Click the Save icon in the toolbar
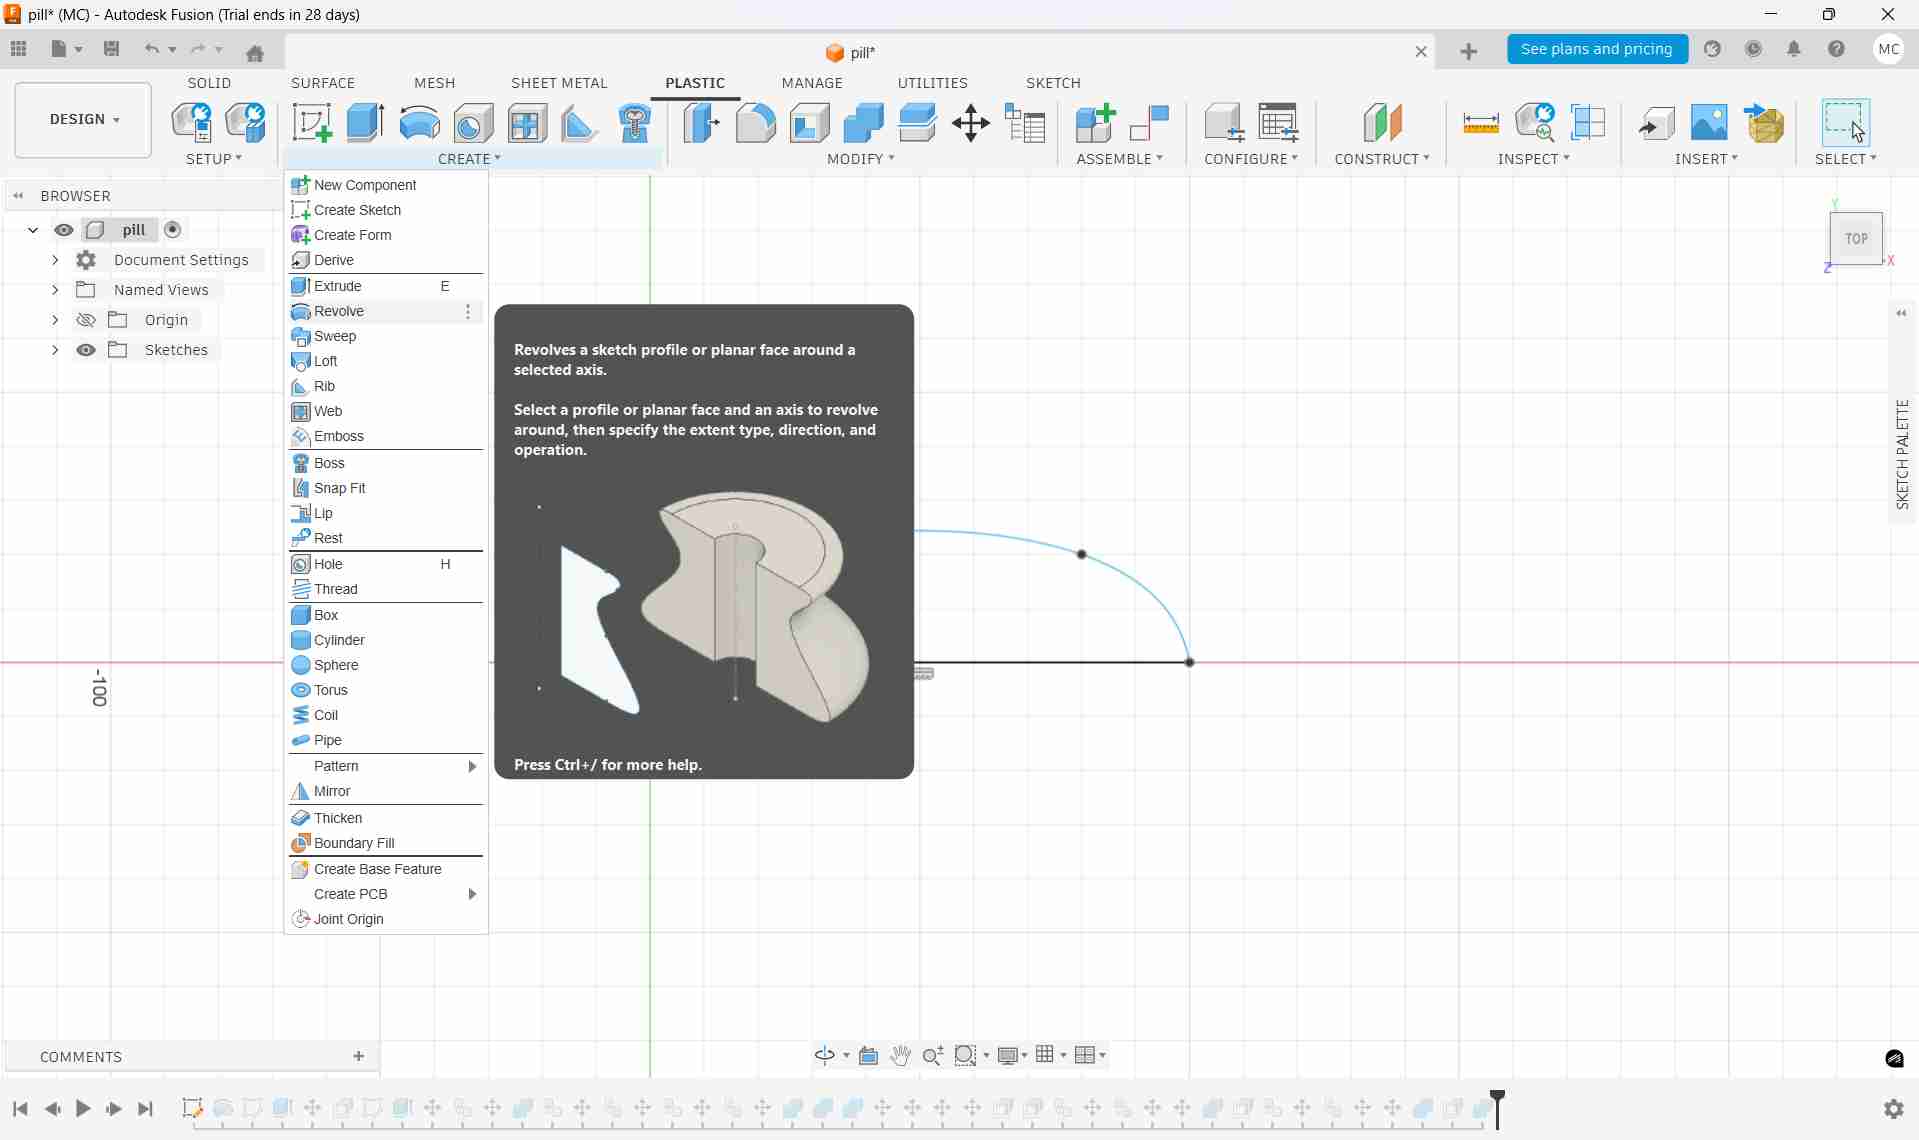Image resolution: width=1919 pixels, height=1140 pixels. coord(111,49)
